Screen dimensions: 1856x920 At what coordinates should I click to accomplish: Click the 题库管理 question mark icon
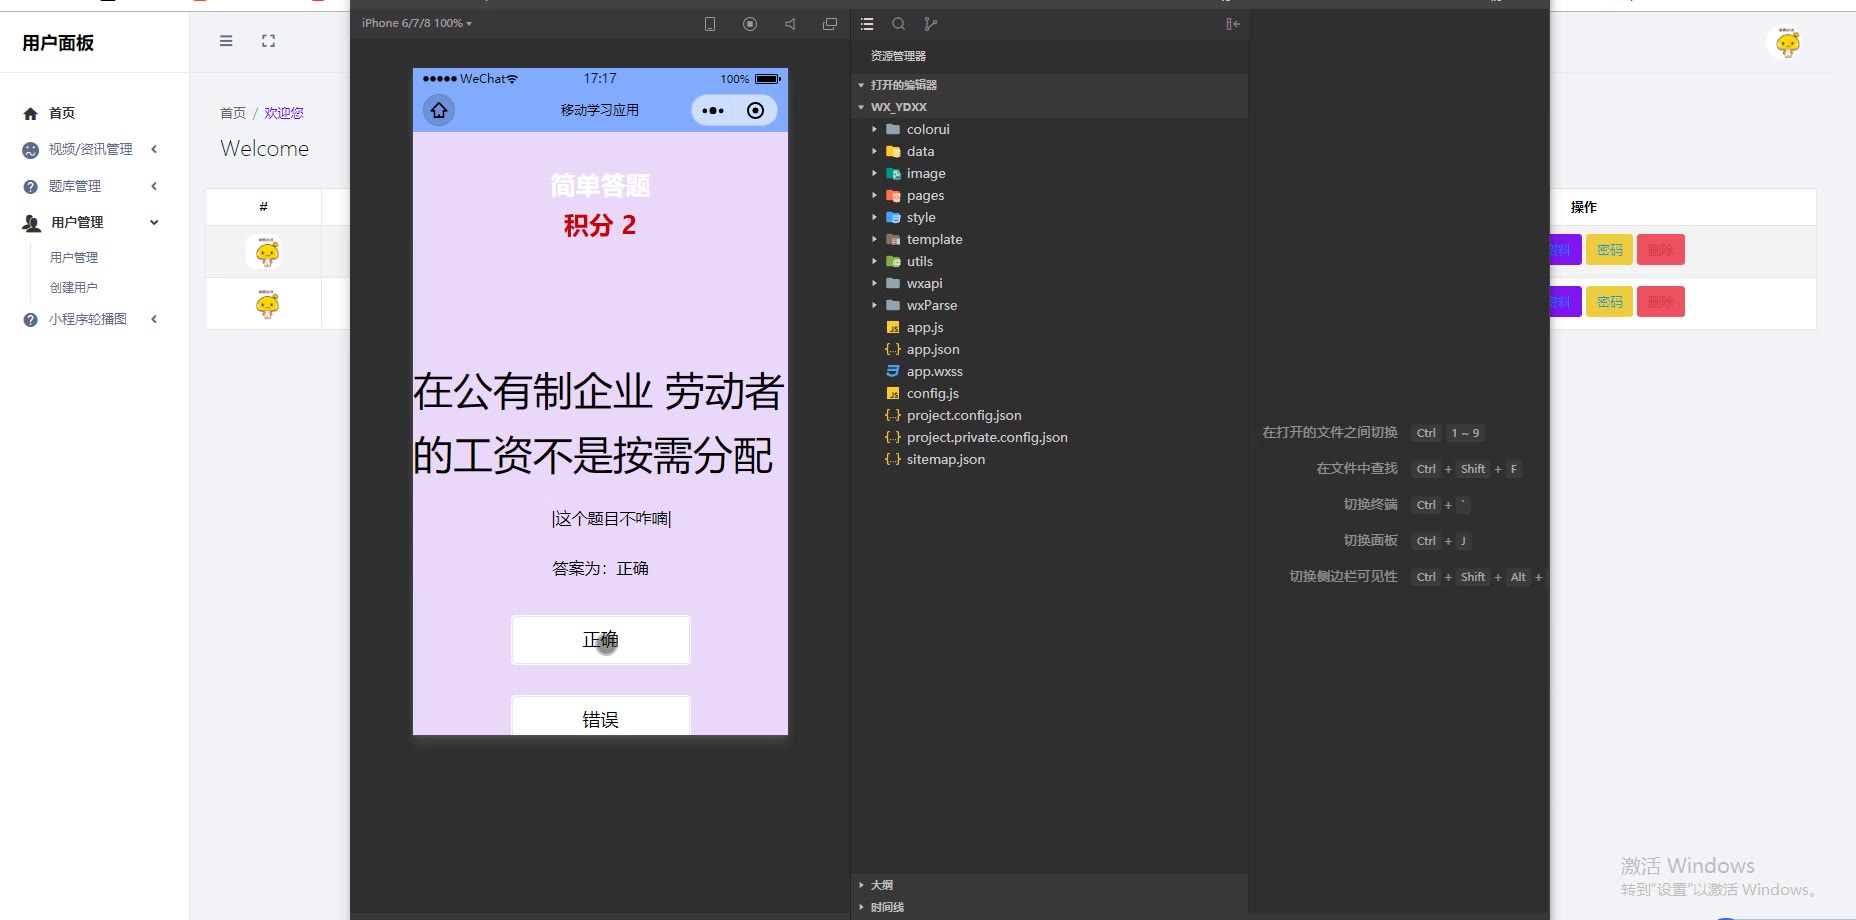pos(31,187)
